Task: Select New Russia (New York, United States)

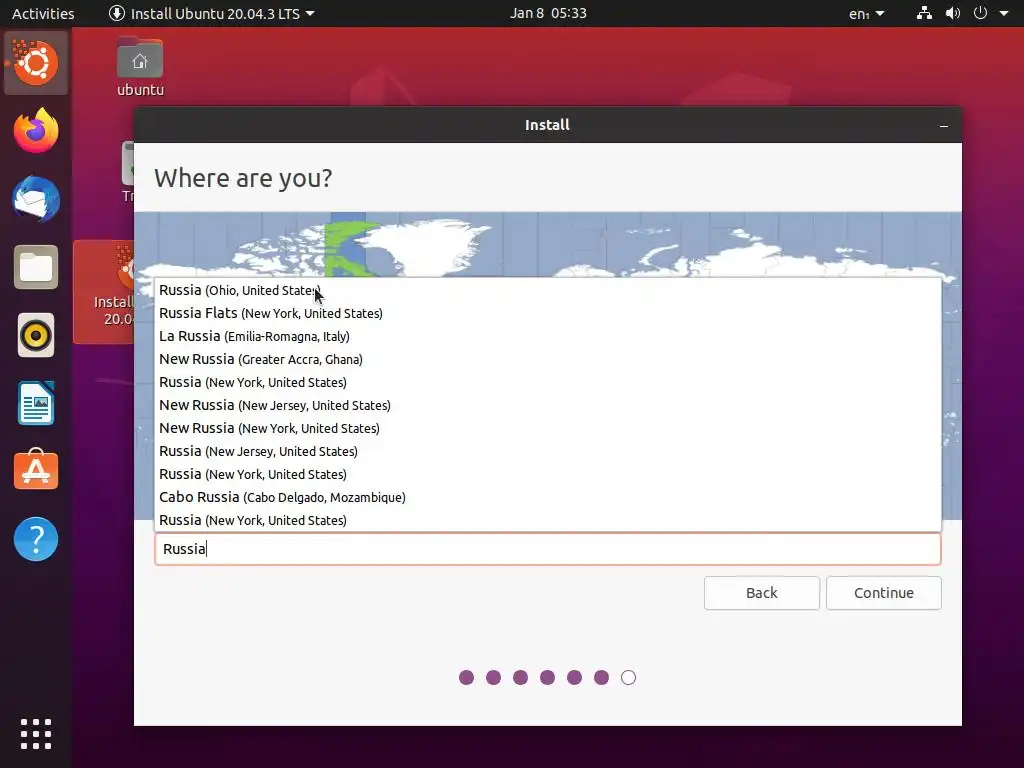Action: [x=548, y=428]
